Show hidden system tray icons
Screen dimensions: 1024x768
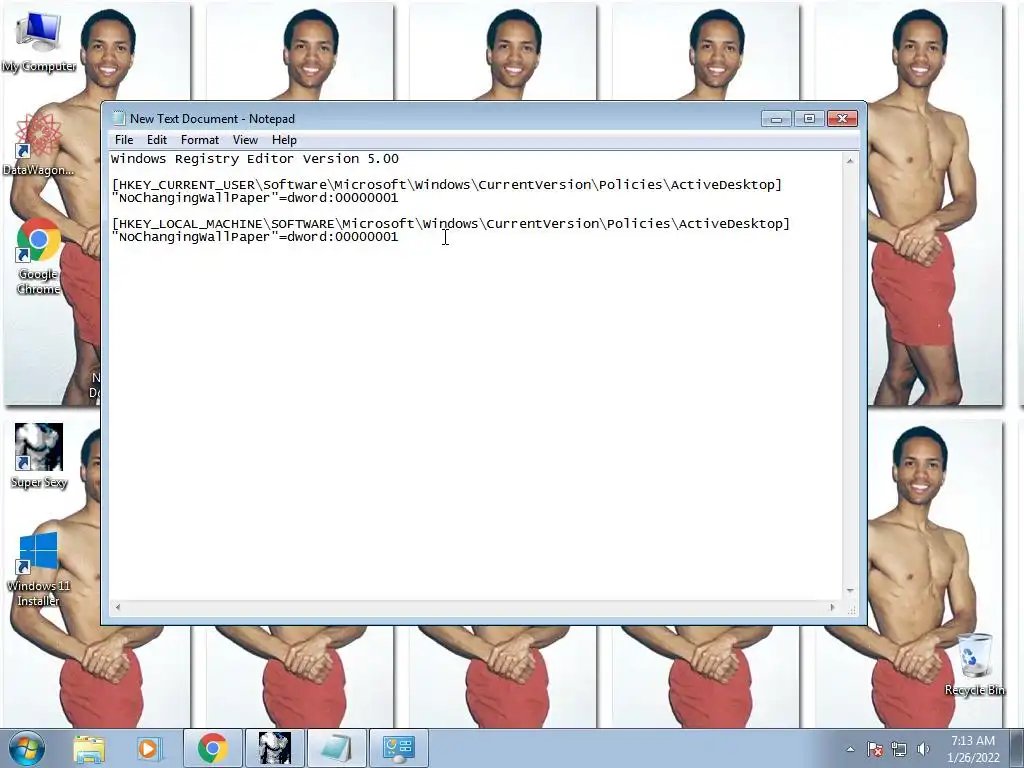(850, 749)
